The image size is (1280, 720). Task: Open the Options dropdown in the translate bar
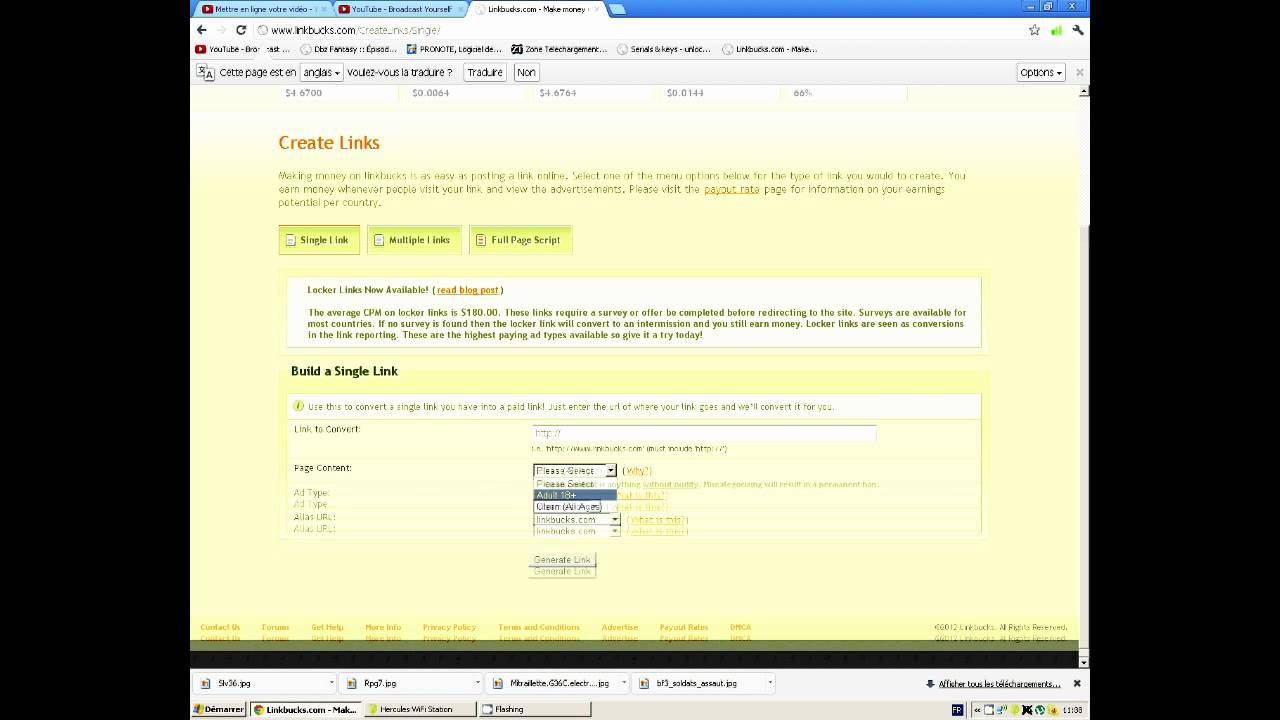(x=1041, y=72)
